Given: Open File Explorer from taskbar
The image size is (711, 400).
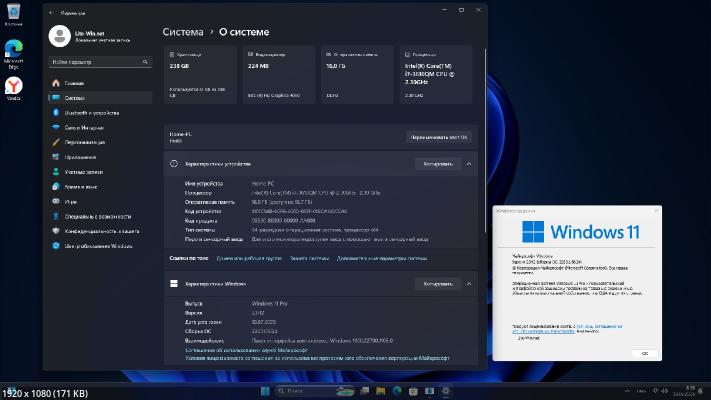Looking at the screenshot, I should click(x=380, y=391).
